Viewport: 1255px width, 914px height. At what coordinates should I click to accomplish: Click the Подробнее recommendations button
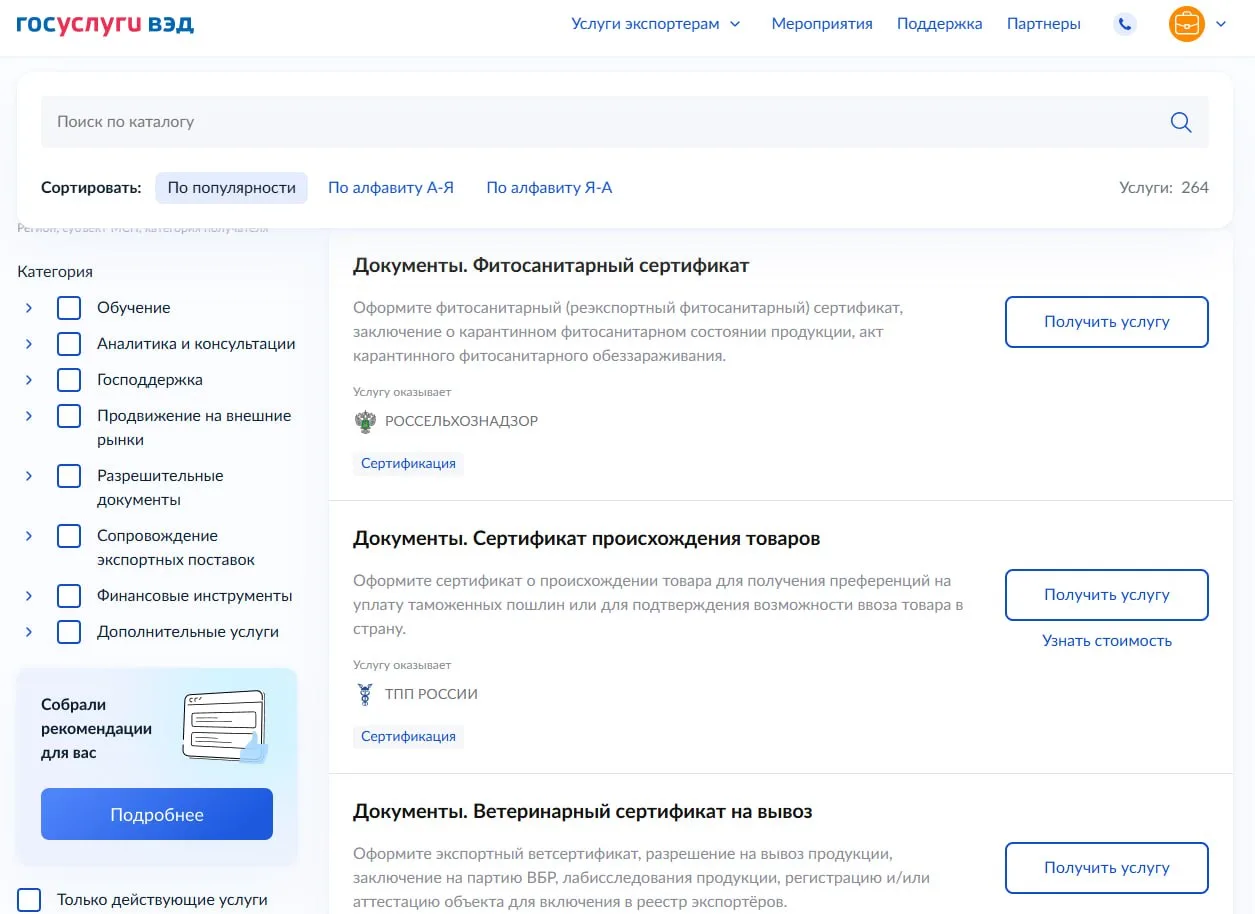[x=157, y=814]
